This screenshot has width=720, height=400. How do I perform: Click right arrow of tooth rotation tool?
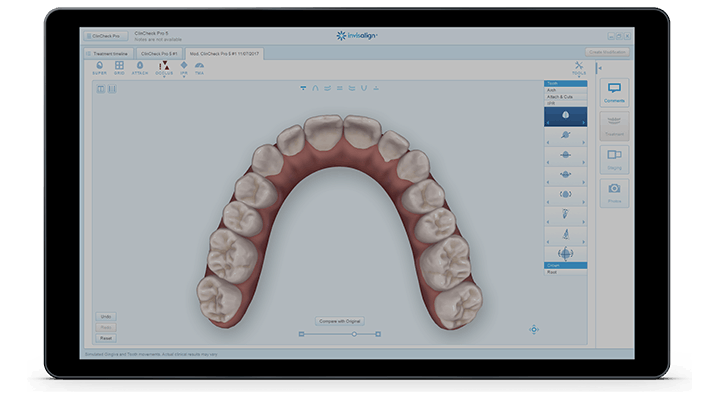584,143
